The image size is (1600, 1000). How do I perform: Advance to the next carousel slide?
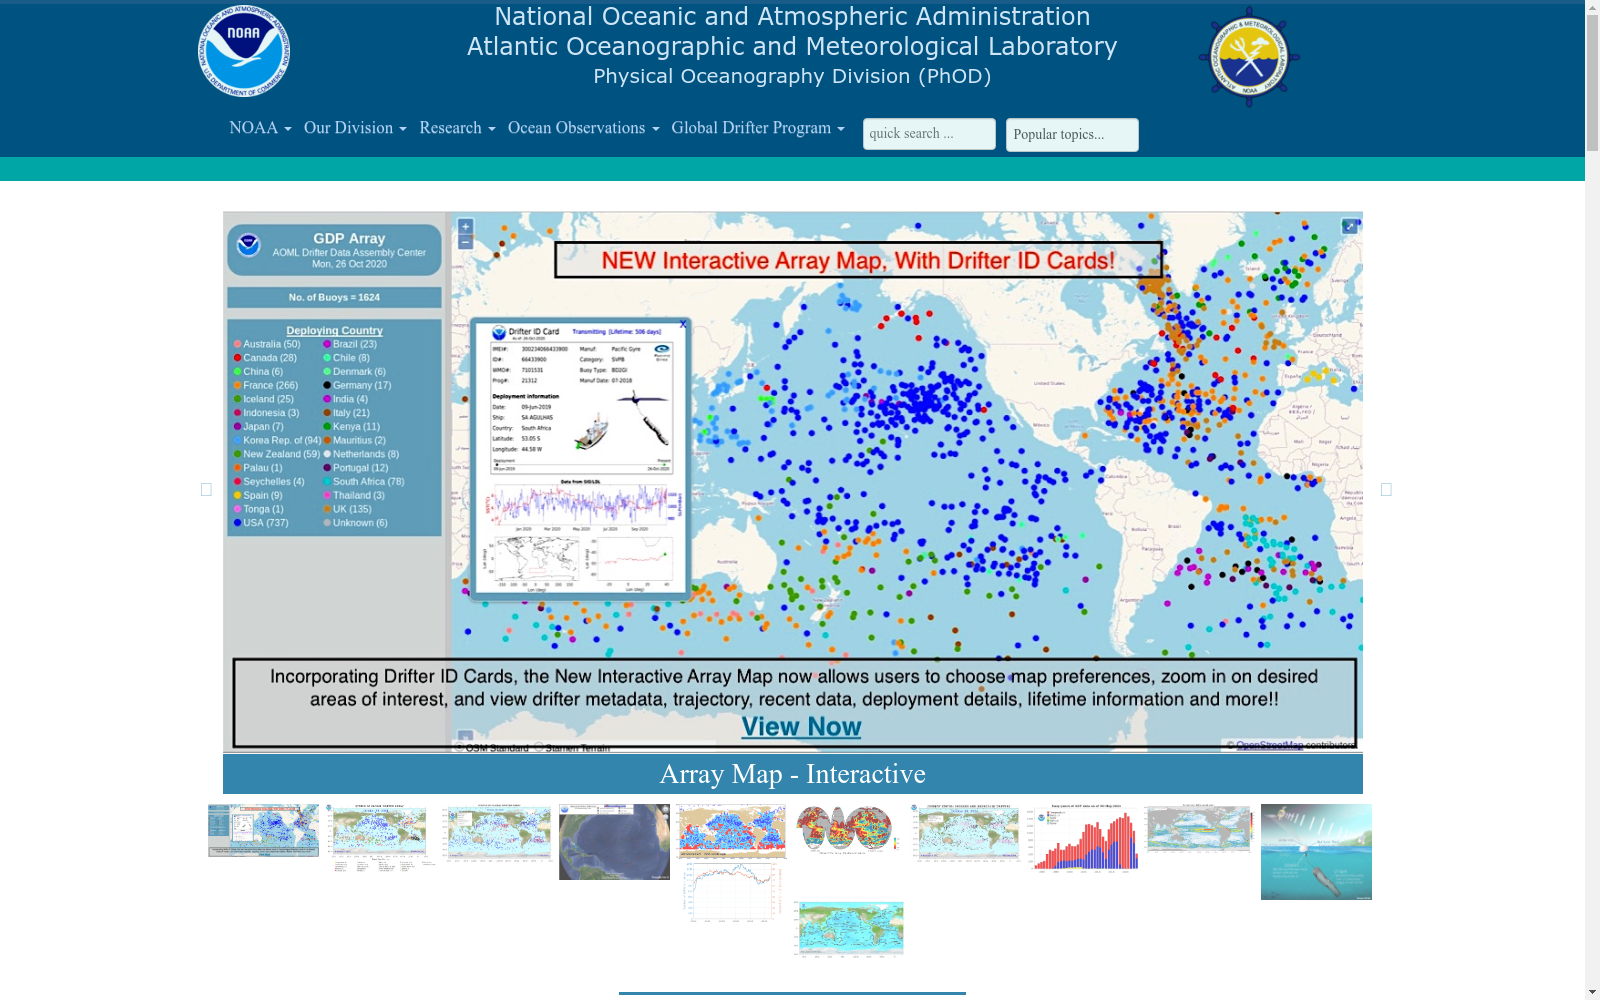tap(1386, 489)
